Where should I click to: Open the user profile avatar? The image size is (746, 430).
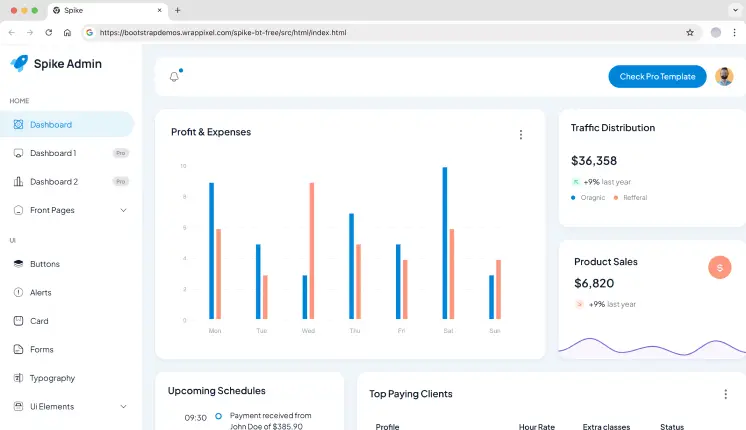(x=724, y=77)
